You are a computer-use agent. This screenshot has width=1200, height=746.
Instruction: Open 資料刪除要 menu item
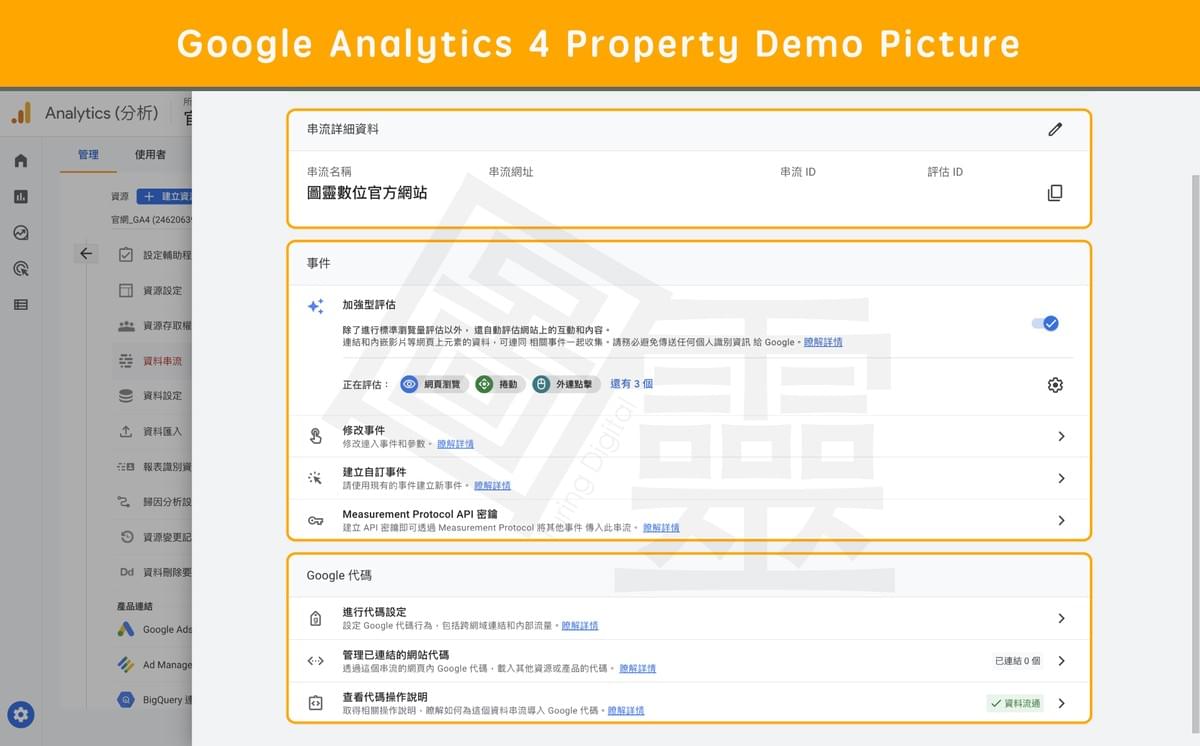(x=167, y=572)
